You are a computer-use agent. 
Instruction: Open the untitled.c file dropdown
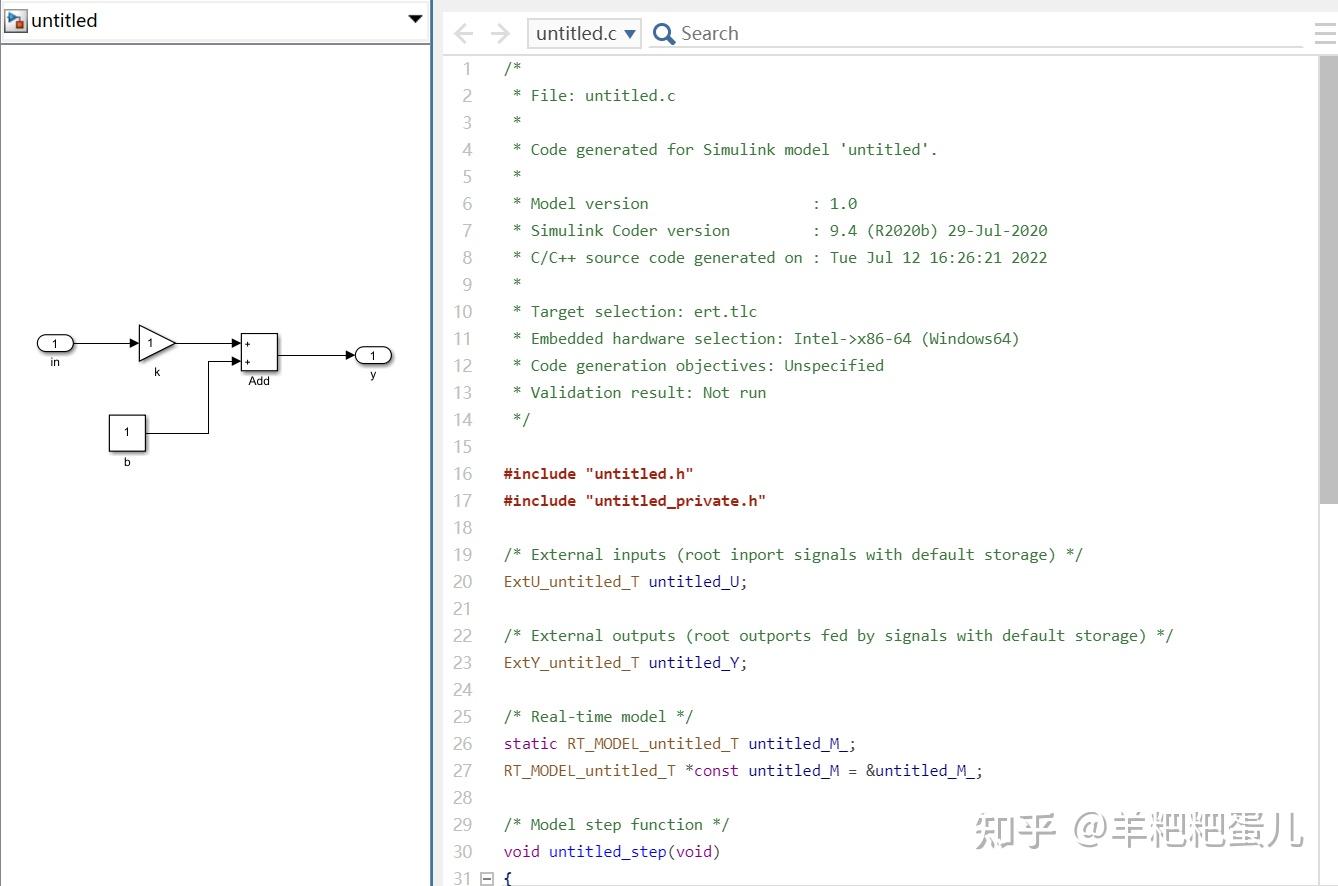(x=631, y=32)
